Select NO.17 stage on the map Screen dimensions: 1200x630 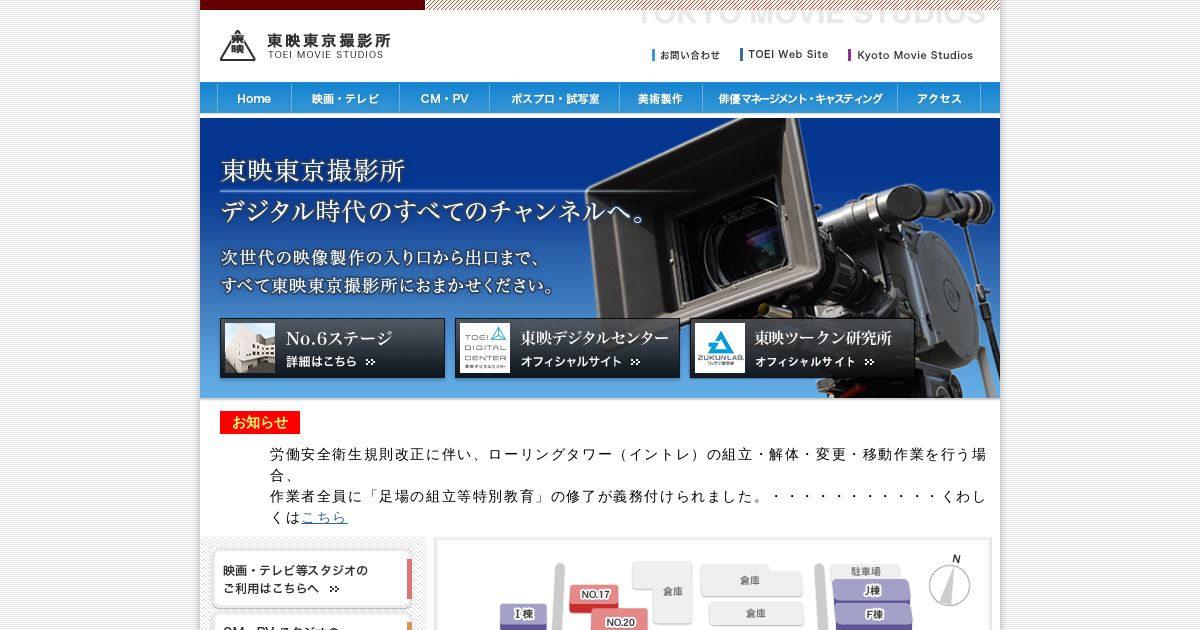pyautogui.click(x=595, y=597)
